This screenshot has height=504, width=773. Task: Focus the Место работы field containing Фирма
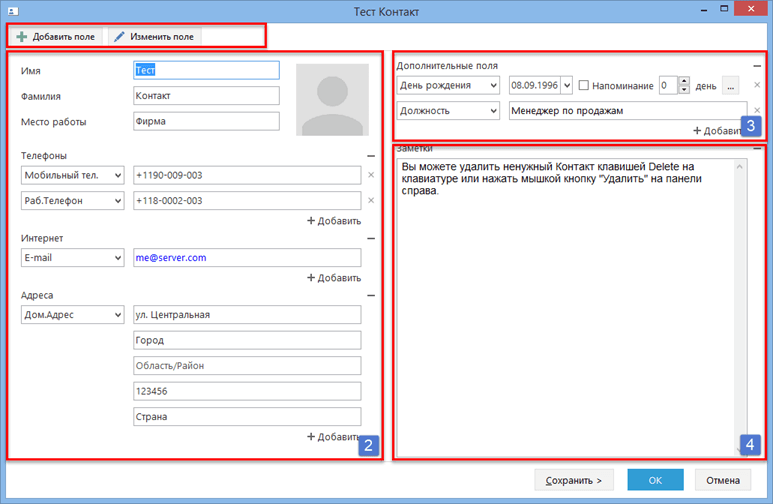point(206,121)
